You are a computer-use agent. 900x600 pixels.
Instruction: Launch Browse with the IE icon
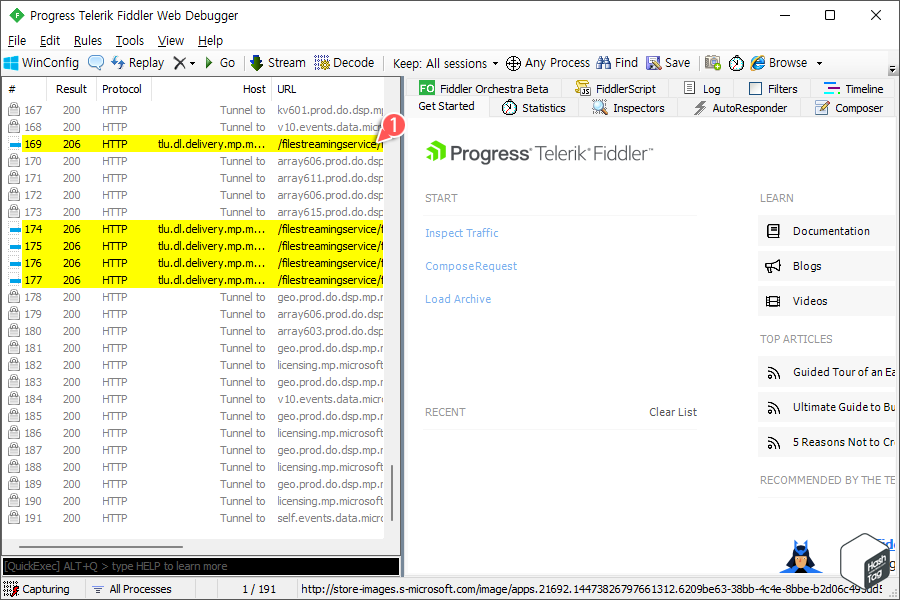tap(779, 63)
